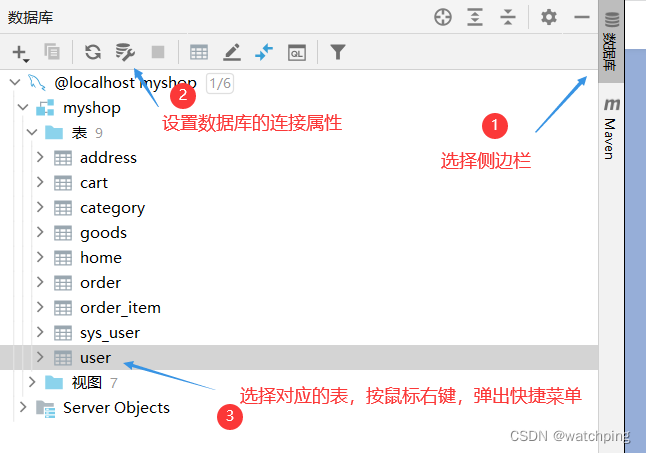Select the Server Objects label
The height and width of the screenshot is (453, 646).
(x=116, y=408)
